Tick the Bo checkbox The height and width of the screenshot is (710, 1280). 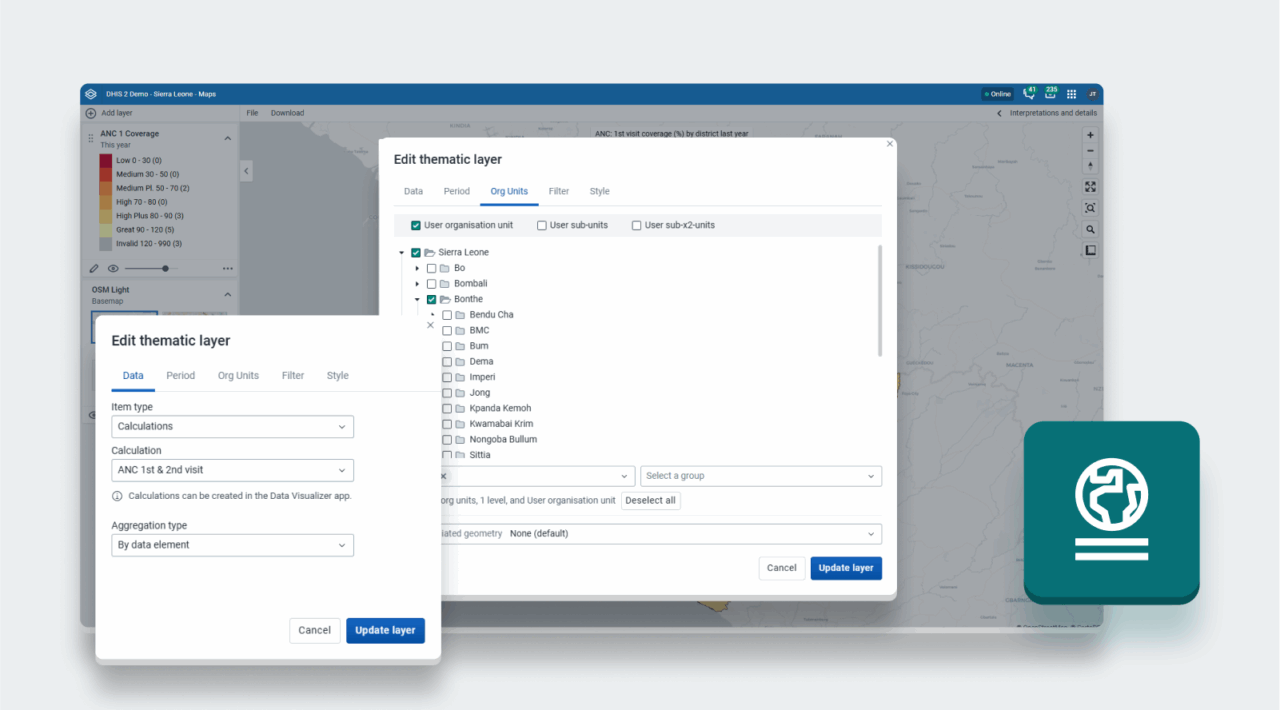pos(431,268)
